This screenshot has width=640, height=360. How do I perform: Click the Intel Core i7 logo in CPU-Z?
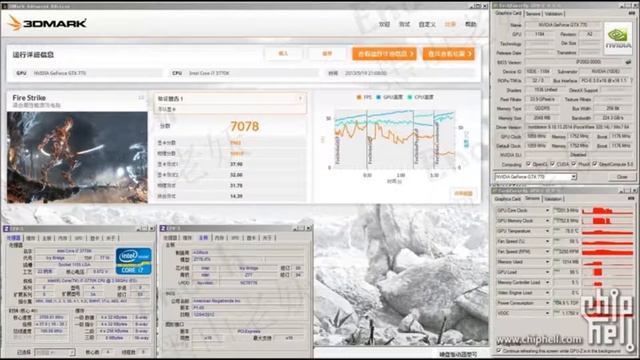click(x=133, y=260)
